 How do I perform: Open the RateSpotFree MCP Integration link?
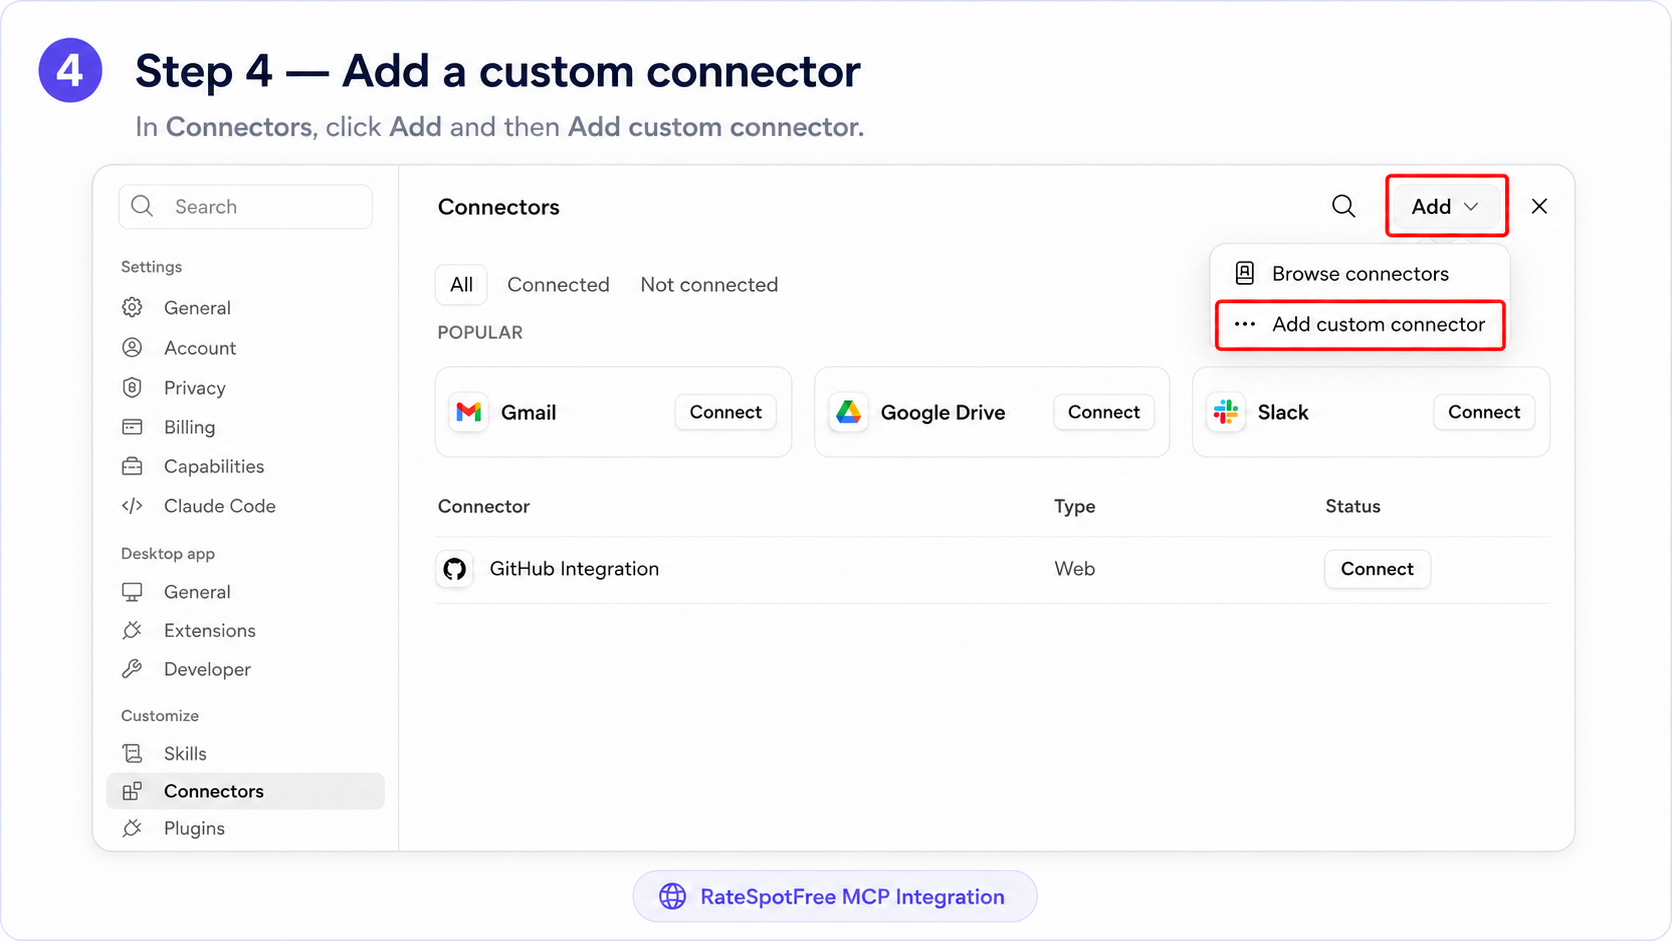click(835, 896)
